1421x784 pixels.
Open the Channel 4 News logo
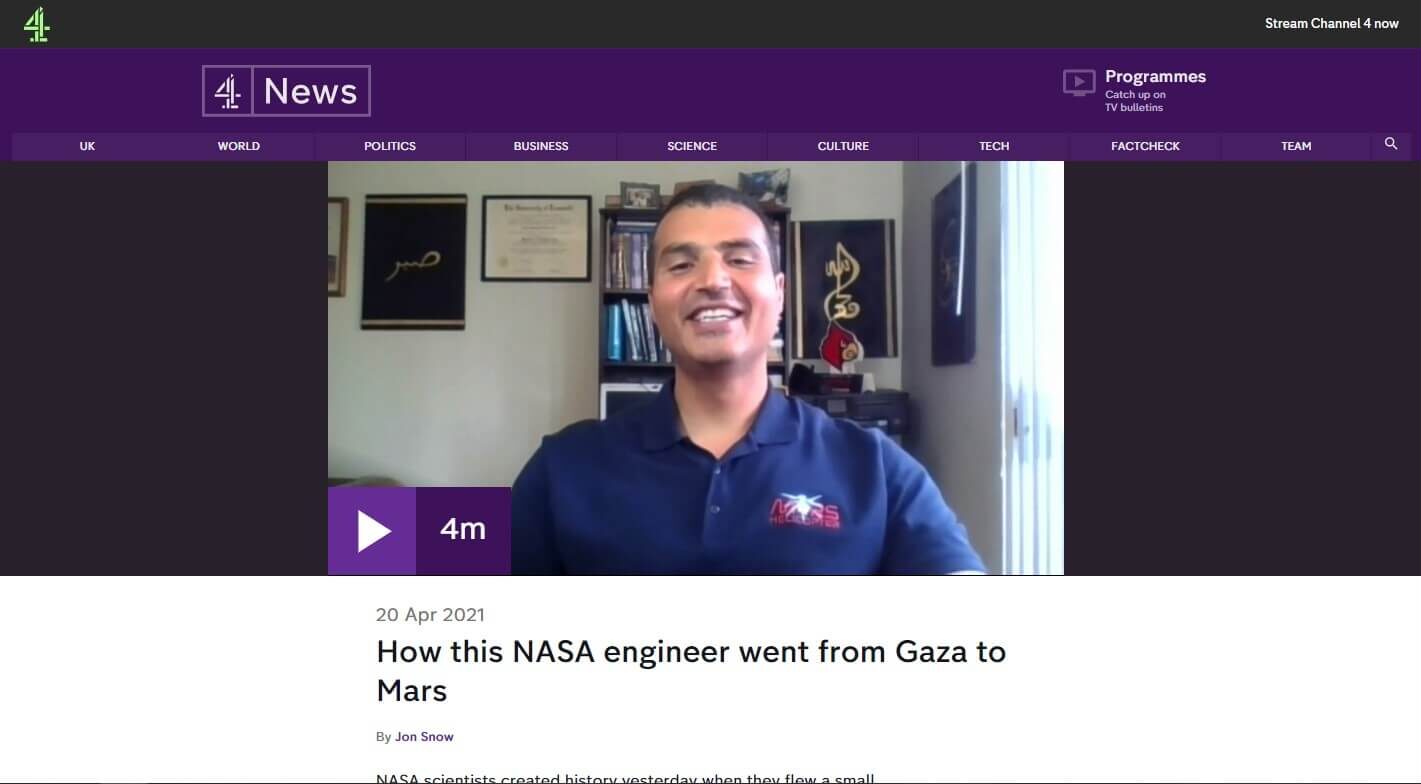click(286, 91)
